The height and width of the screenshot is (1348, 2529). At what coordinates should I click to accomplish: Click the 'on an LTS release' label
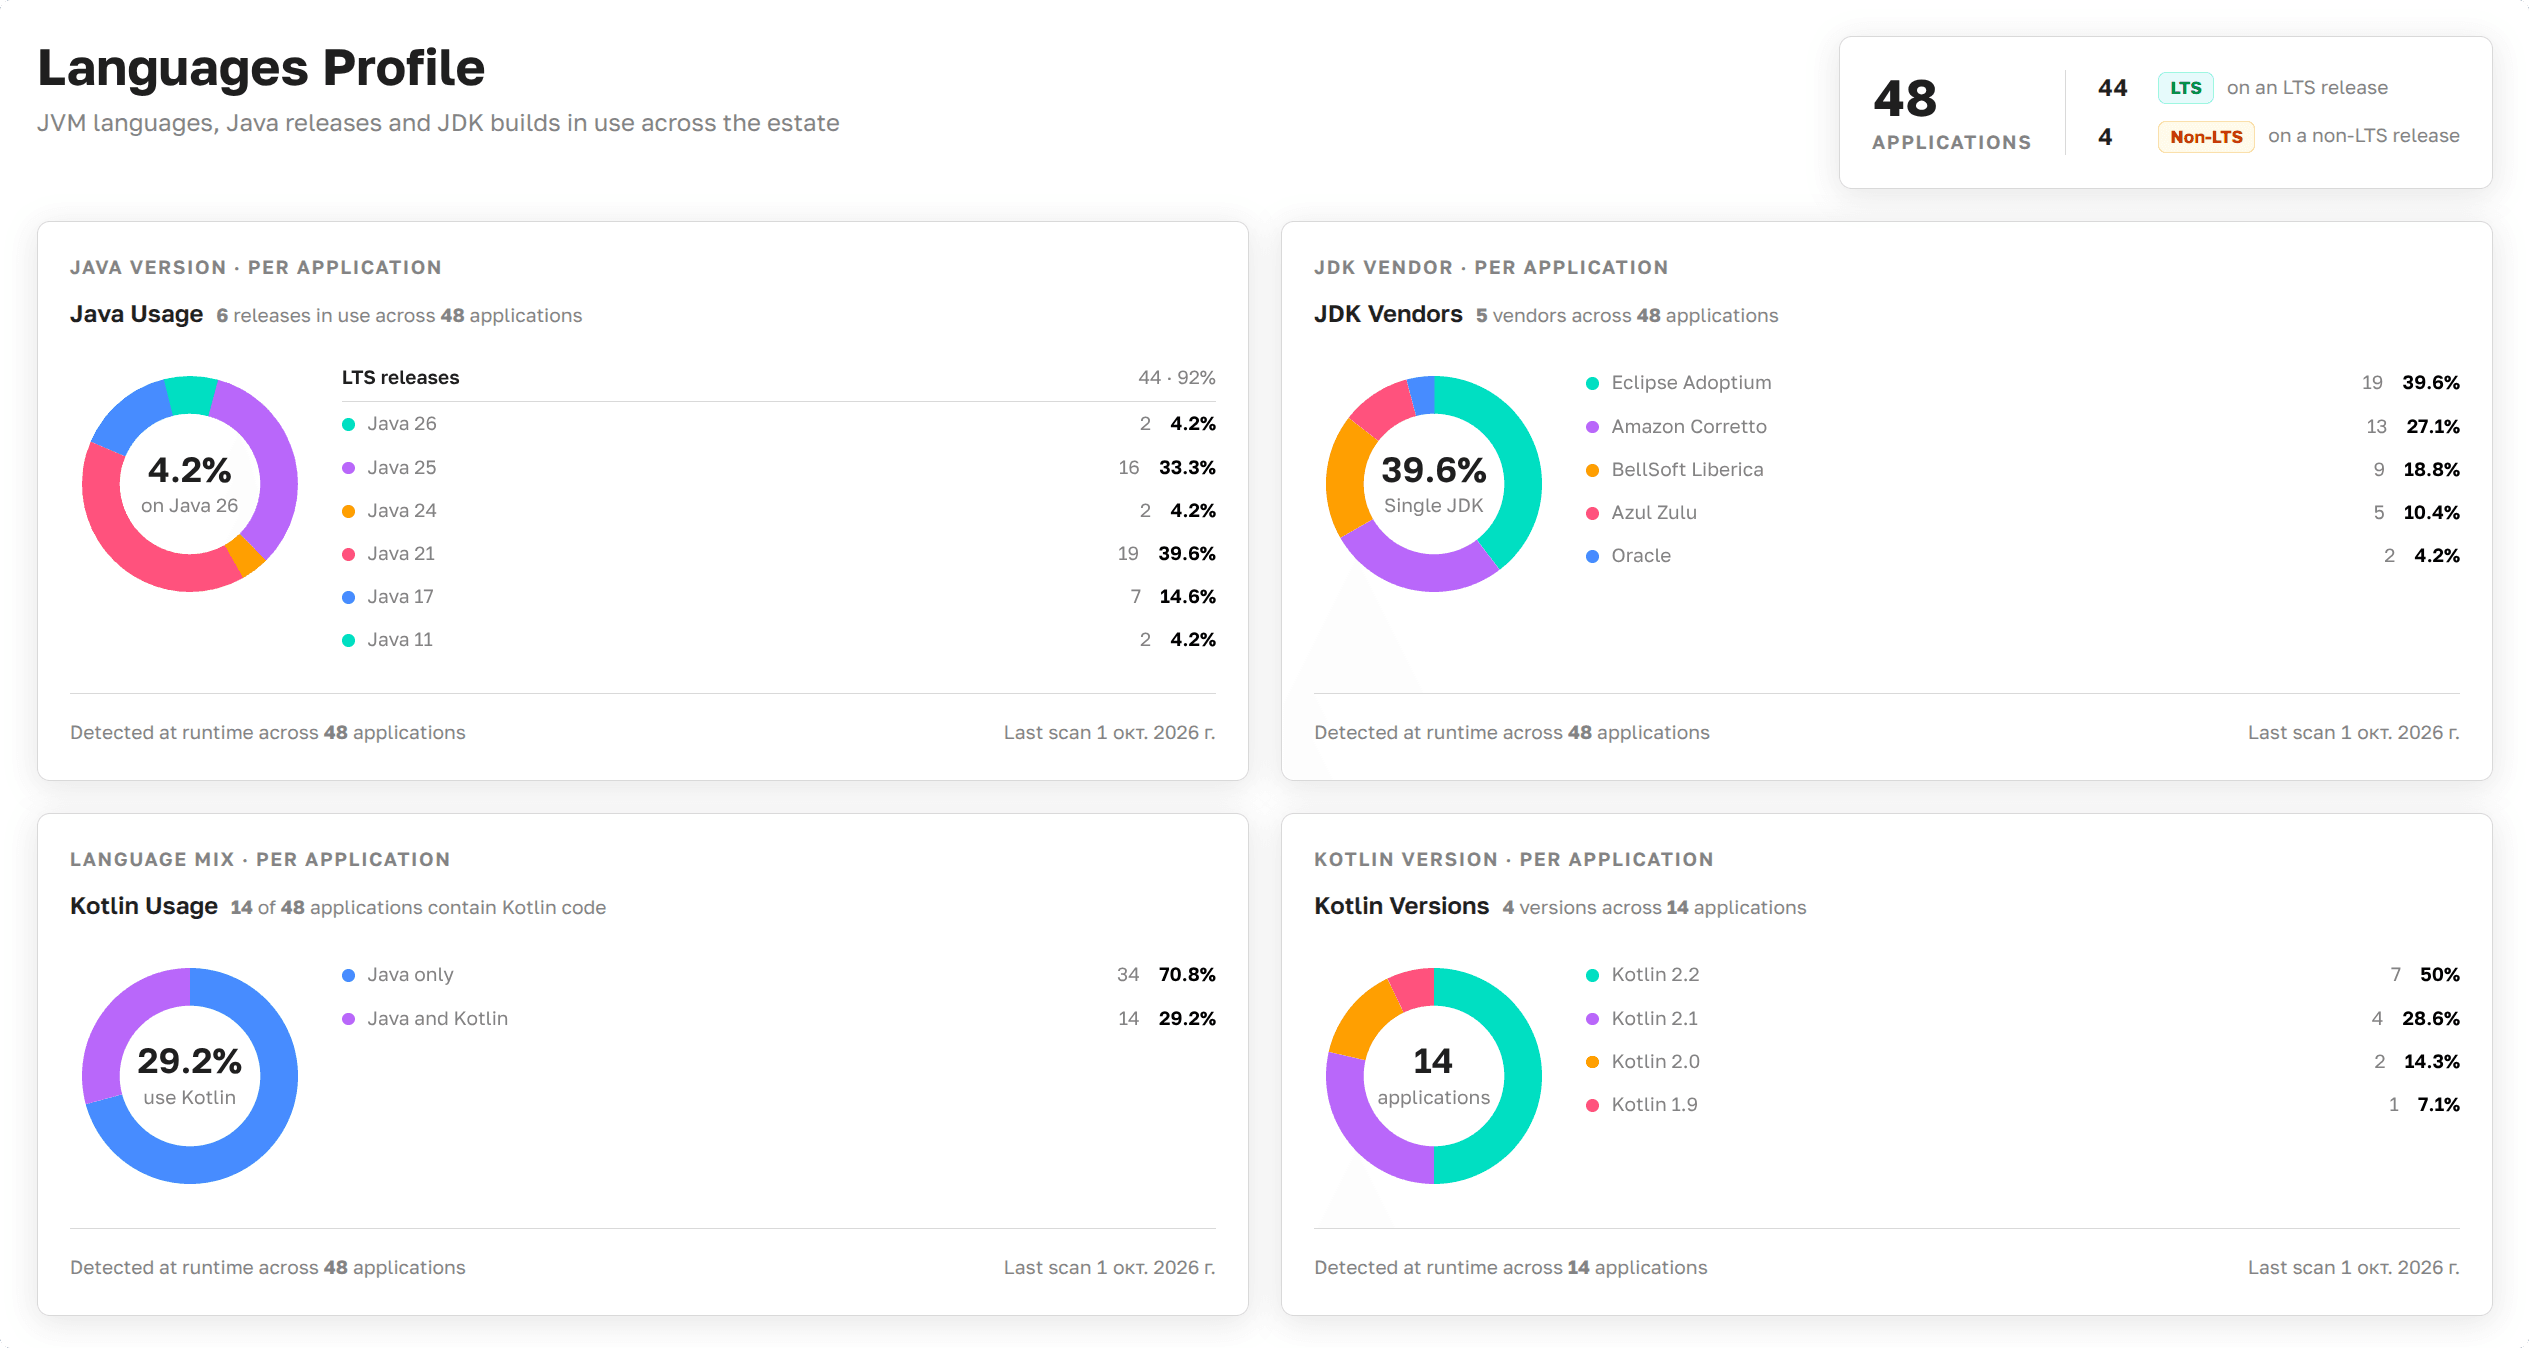[x=2307, y=88]
